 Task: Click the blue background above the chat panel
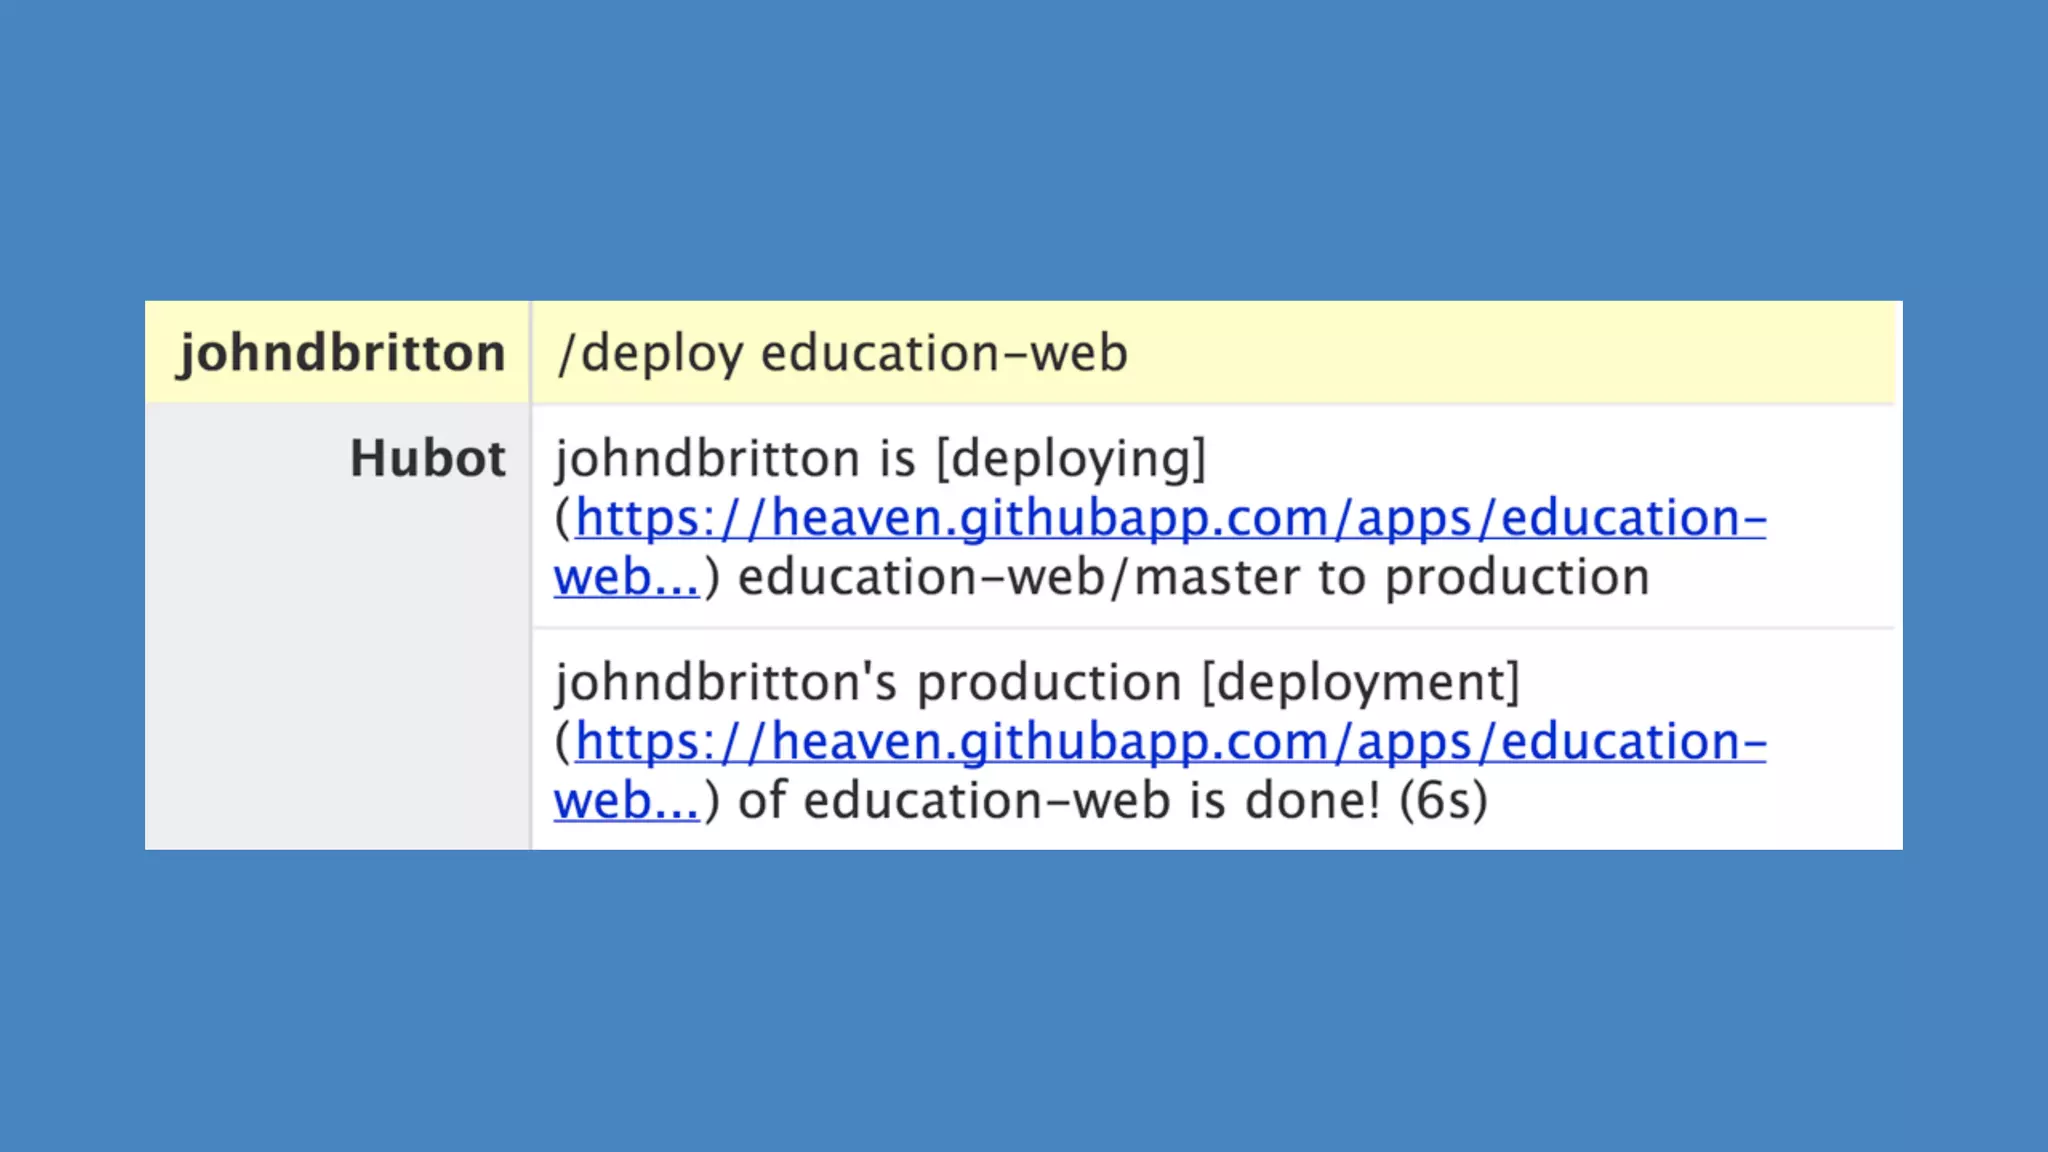pos(1024,150)
